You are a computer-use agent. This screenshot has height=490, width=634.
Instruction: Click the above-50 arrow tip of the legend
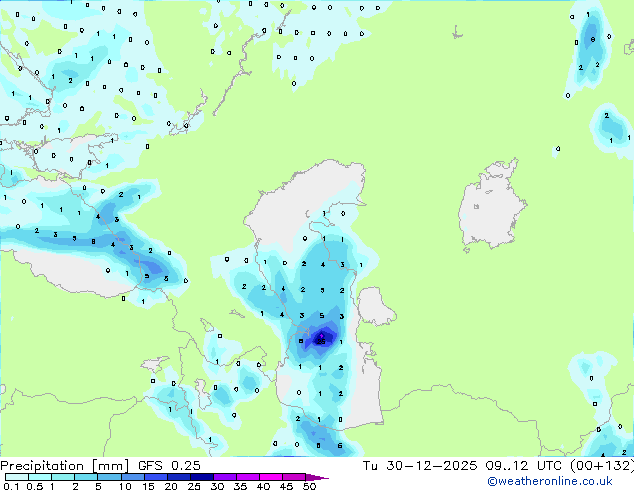point(317,477)
